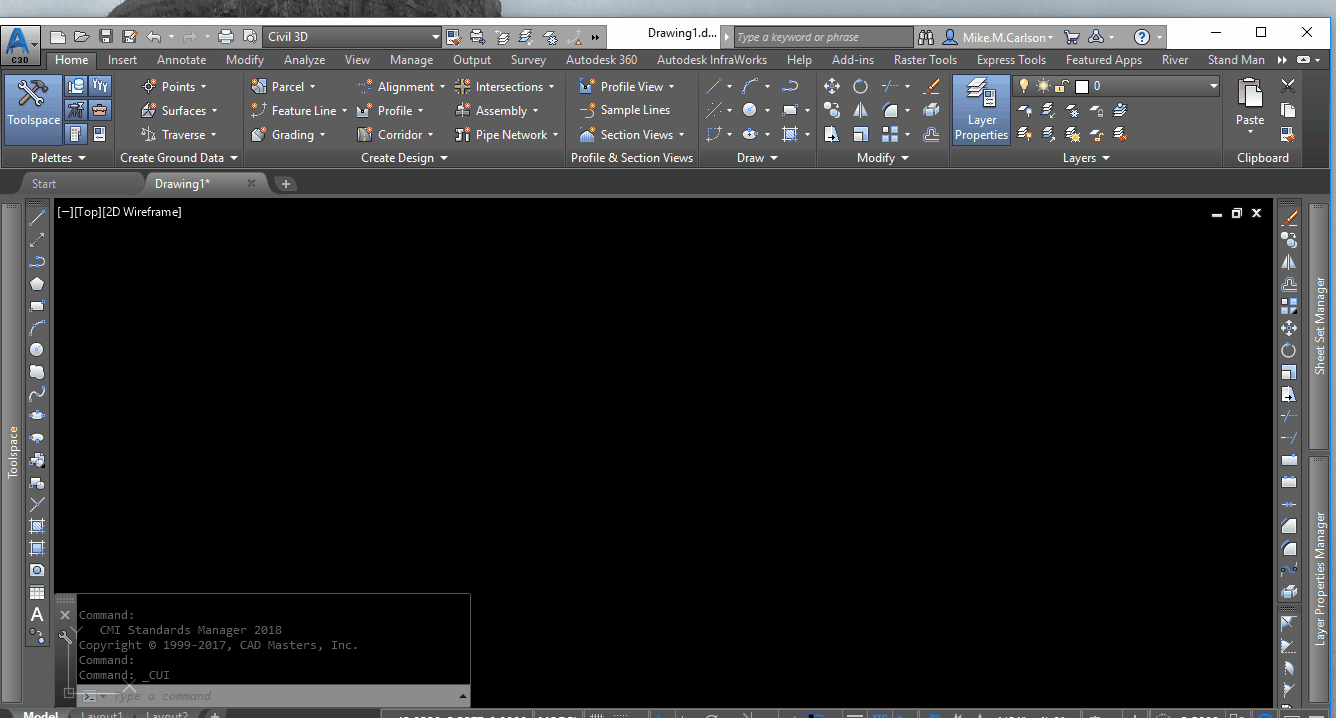1336x718 pixels.
Task: Click the binoculars search icon
Action: (926, 37)
